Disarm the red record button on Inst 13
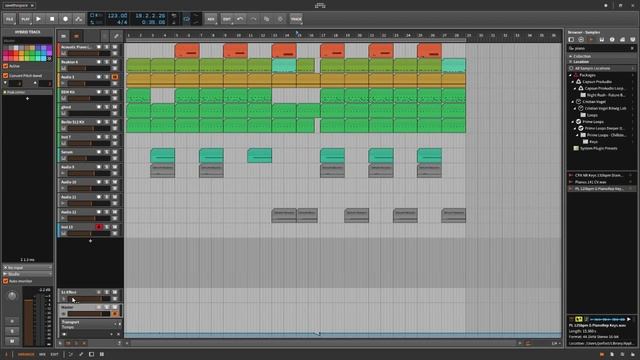The height and width of the screenshot is (360, 640). [x=99, y=227]
